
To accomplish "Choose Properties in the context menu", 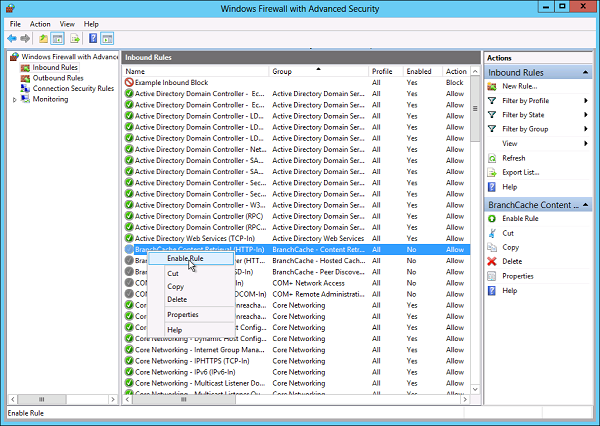I will click(x=191, y=315).
